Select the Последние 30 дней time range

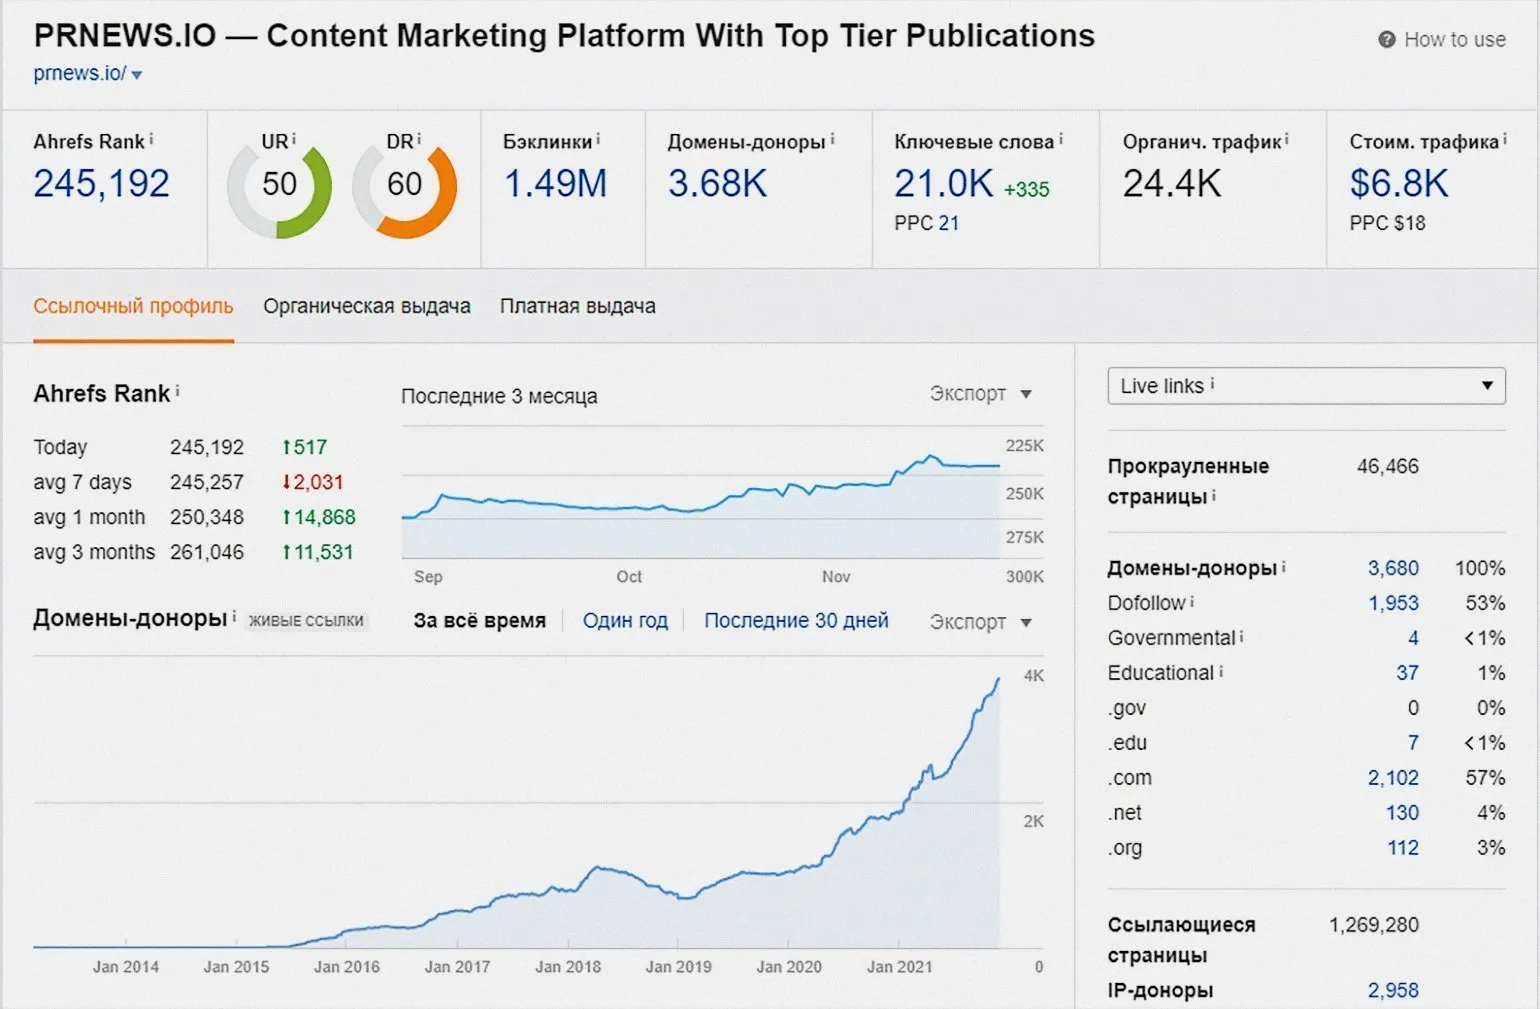click(796, 620)
